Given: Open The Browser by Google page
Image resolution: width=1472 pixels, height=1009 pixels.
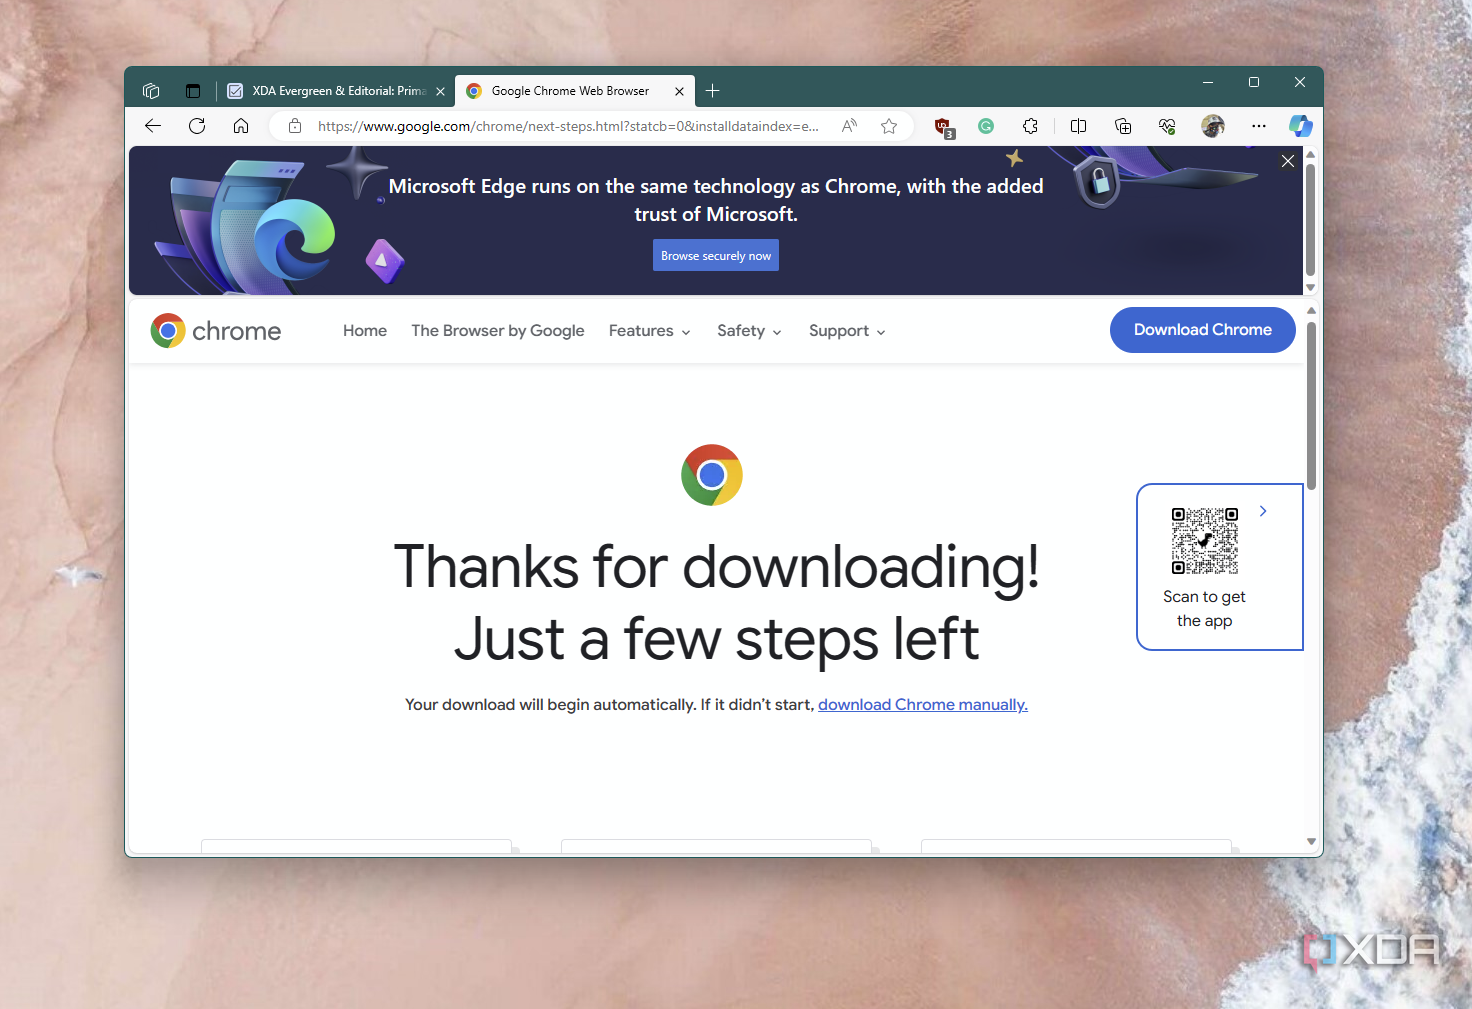Looking at the screenshot, I should pos(498,331).
